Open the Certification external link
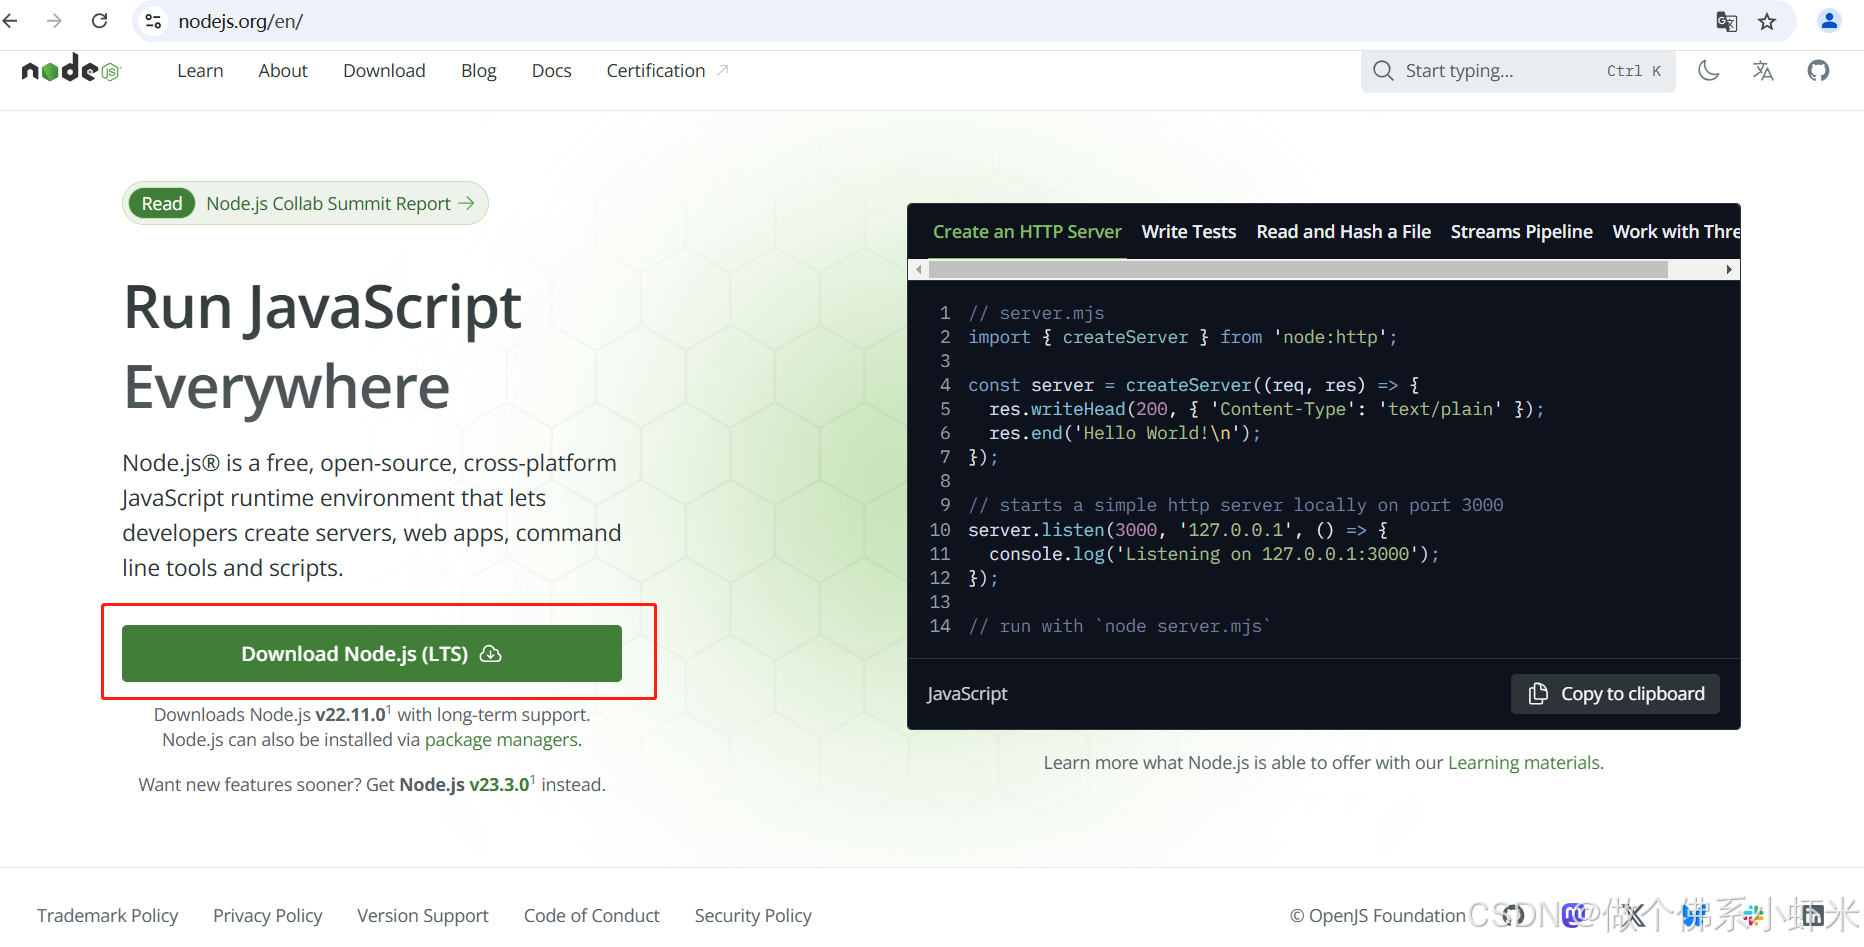Image resolution: width=1864 pixels, height=947 pixels. click(x=667, y=71)
